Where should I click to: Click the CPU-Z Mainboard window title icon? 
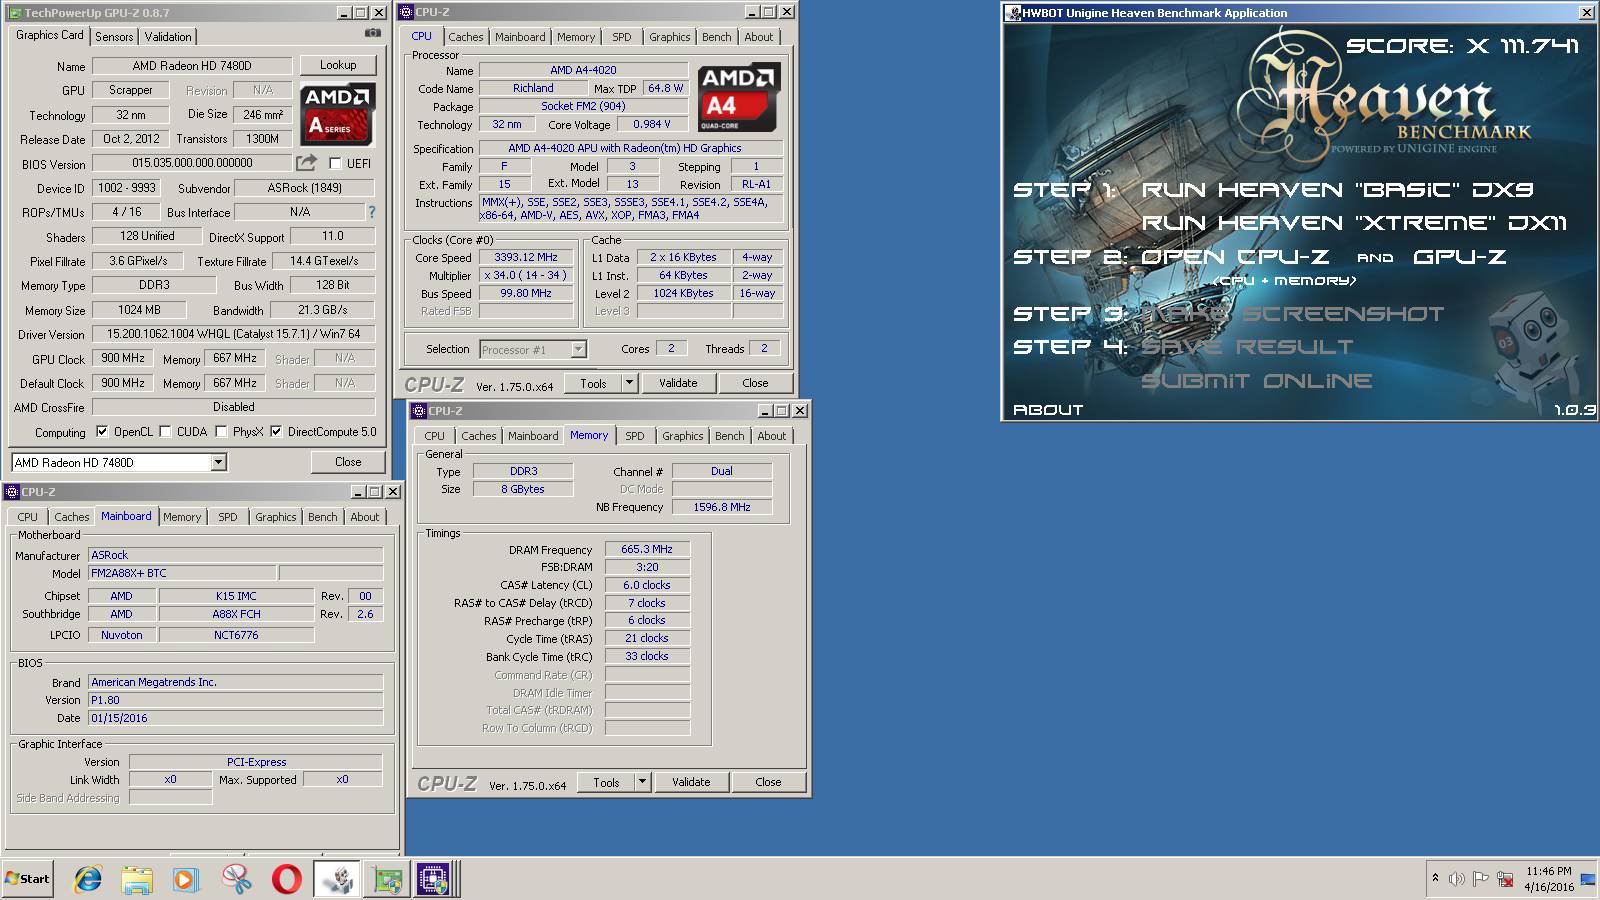coord(12,491)
